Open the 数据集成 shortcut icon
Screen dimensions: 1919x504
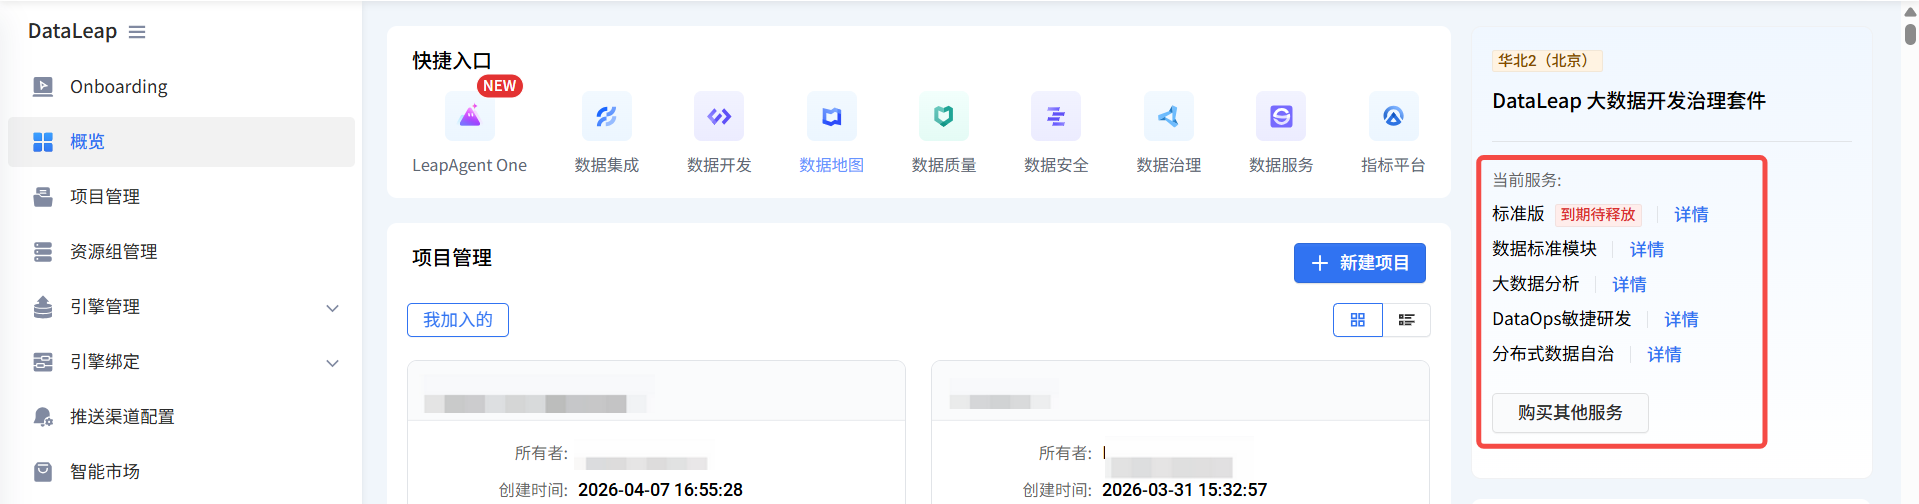606,117
